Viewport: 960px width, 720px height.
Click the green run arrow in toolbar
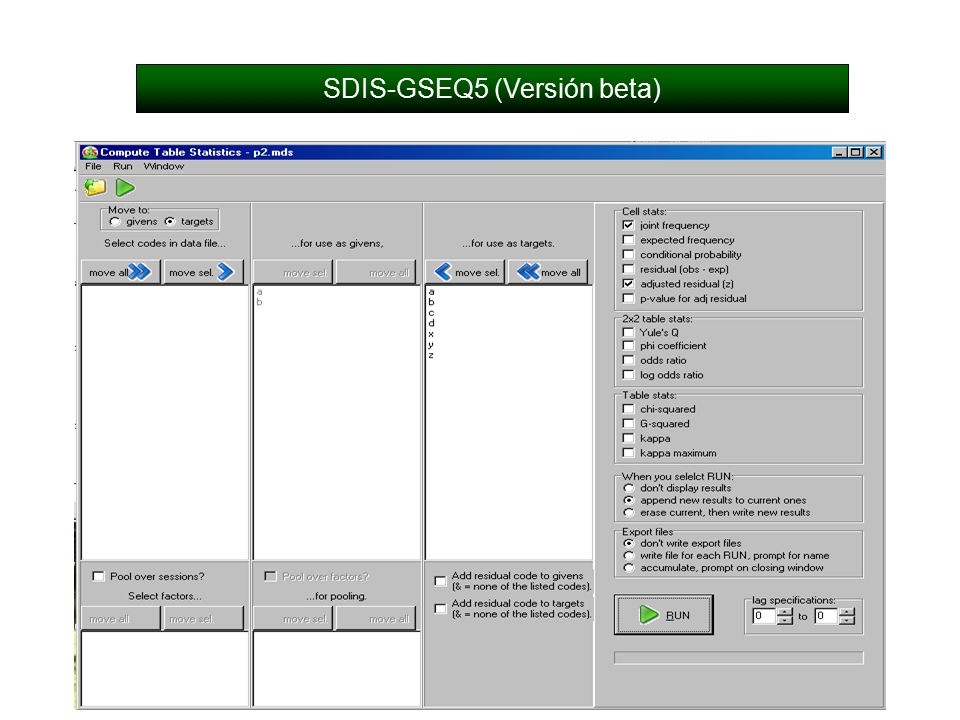(x=125, y=187)
